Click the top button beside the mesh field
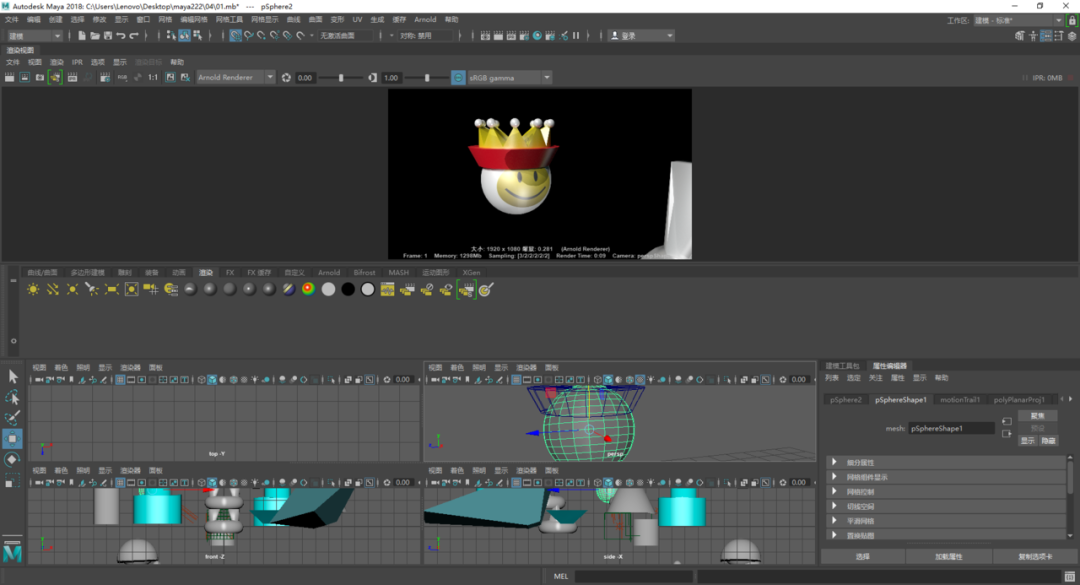 (x=1037, y=415)
